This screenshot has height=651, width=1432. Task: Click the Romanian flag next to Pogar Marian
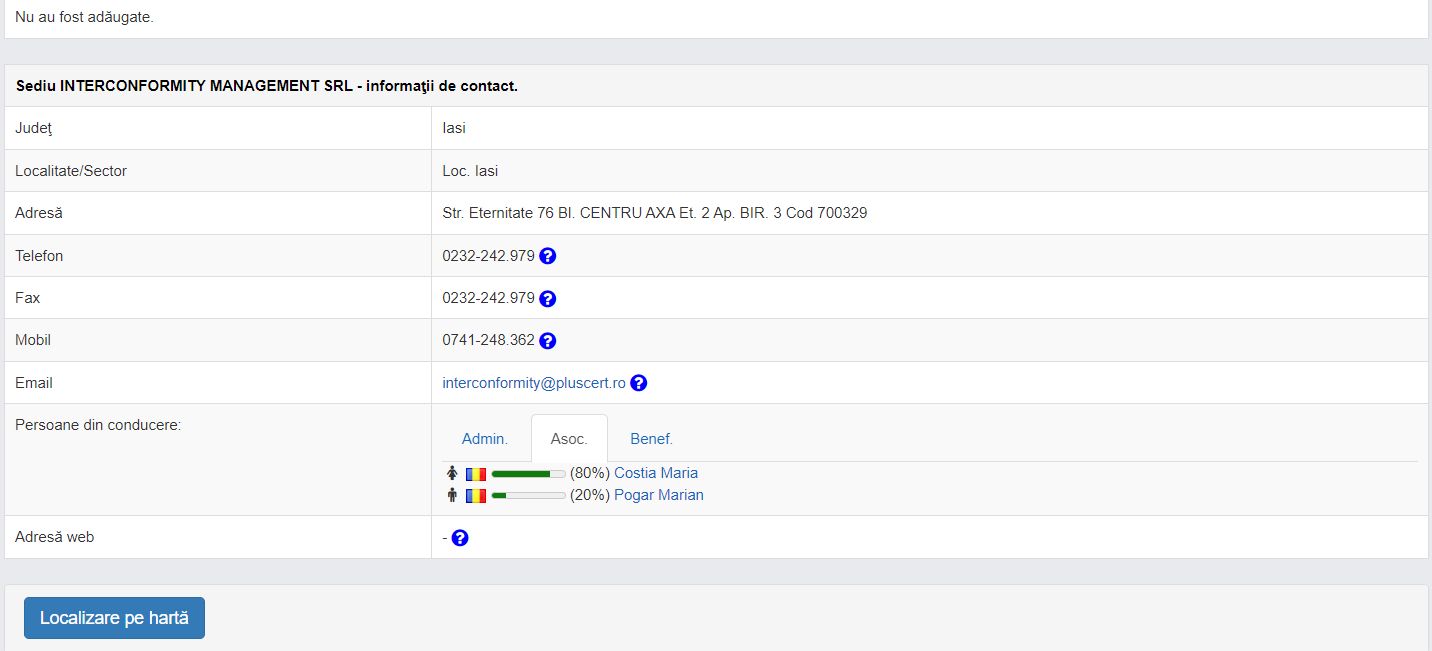(476, 495)
